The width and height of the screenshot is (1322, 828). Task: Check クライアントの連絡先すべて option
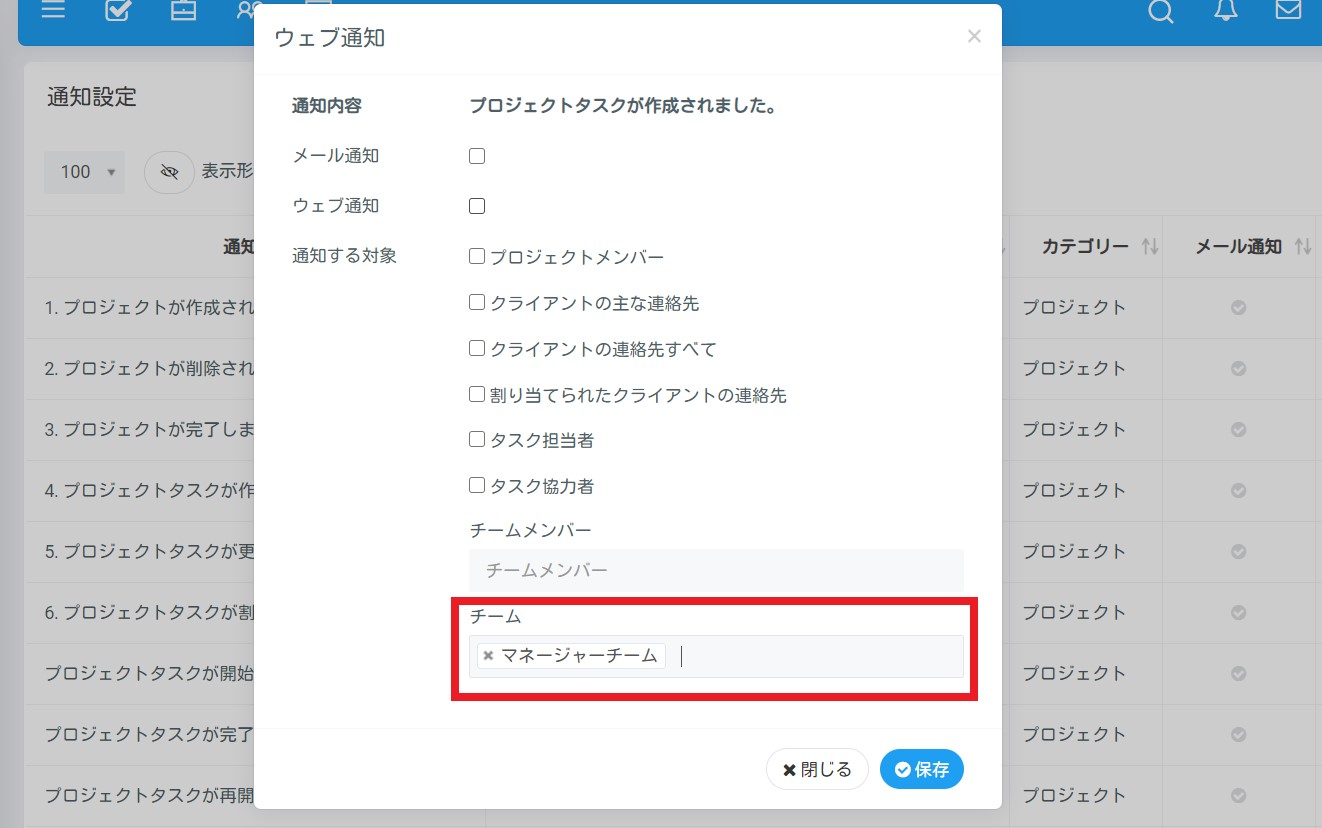[x=477, y=349]
